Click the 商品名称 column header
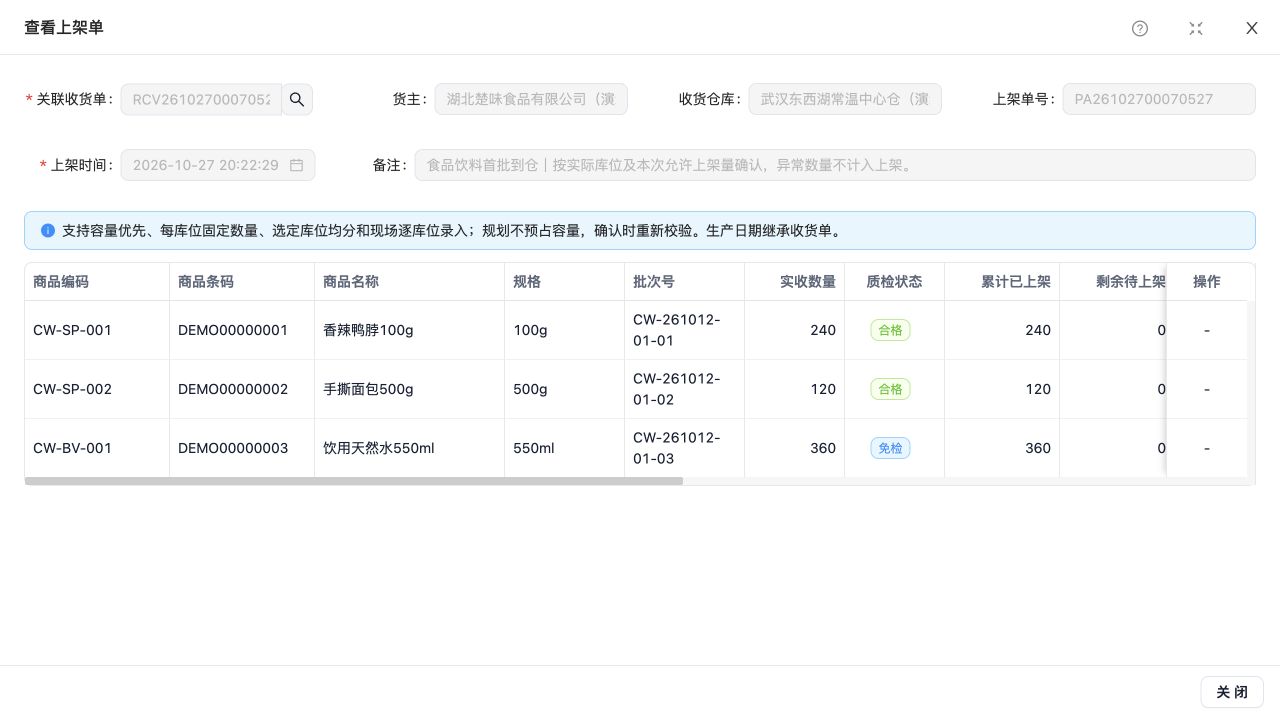 pyautogui.click(x=410, y=282)
